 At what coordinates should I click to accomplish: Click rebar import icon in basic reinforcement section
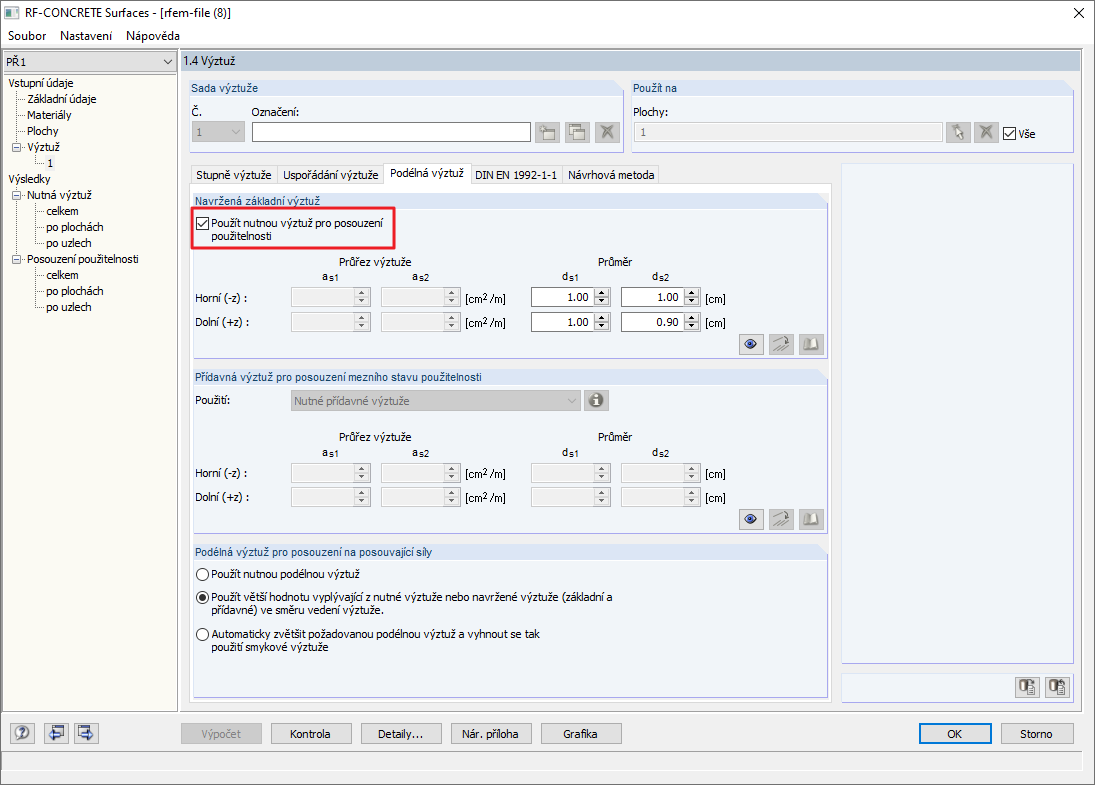(781, 344)
